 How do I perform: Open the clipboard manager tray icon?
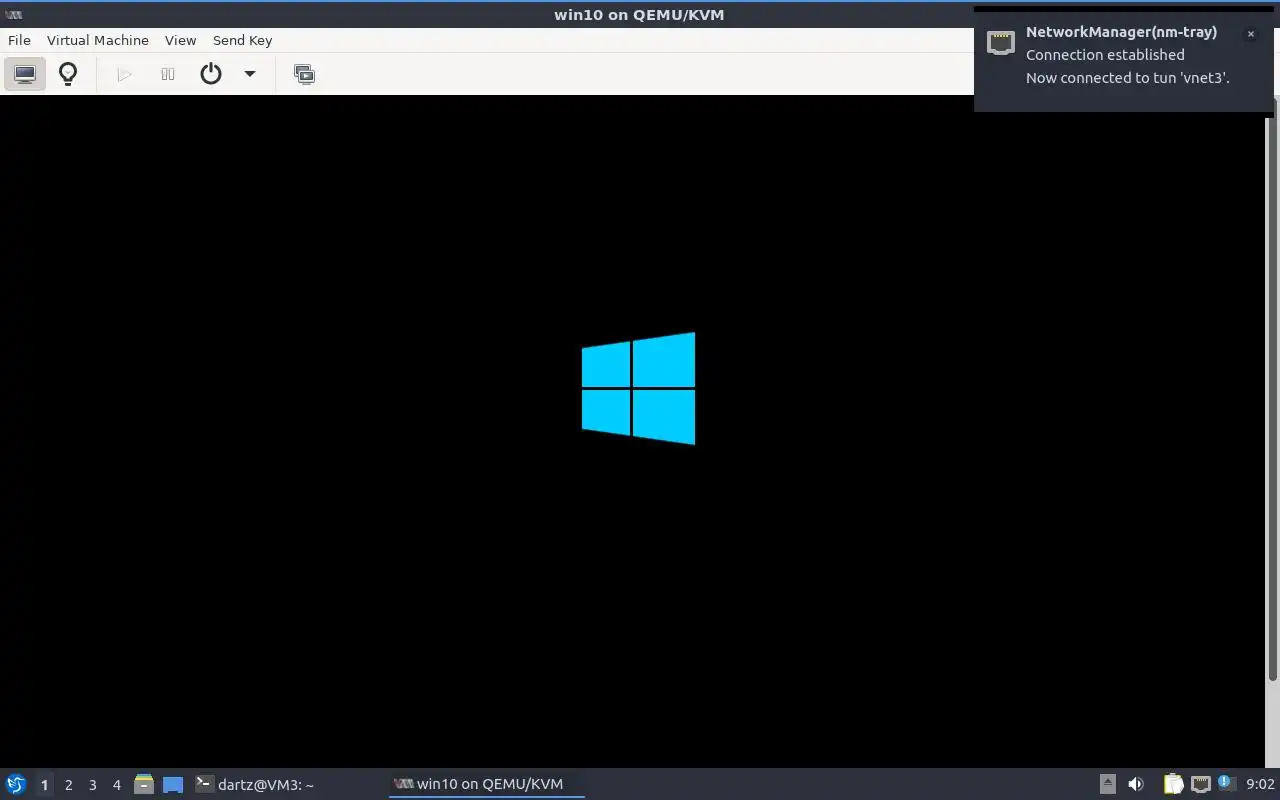1174,784
